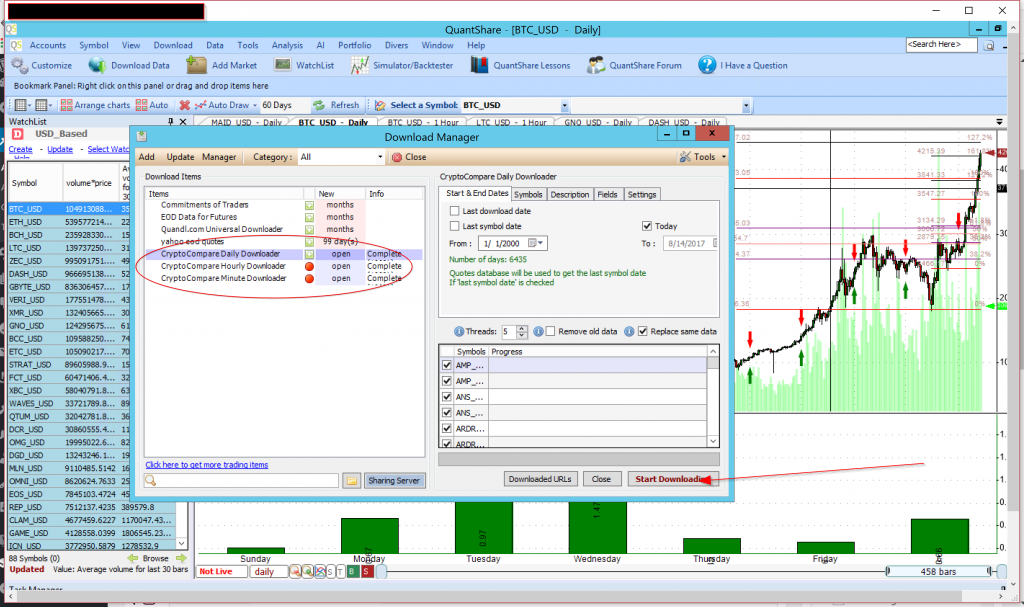Click the Threads info icon
This screenshot has width=1024, height=607.
[459, 332]
